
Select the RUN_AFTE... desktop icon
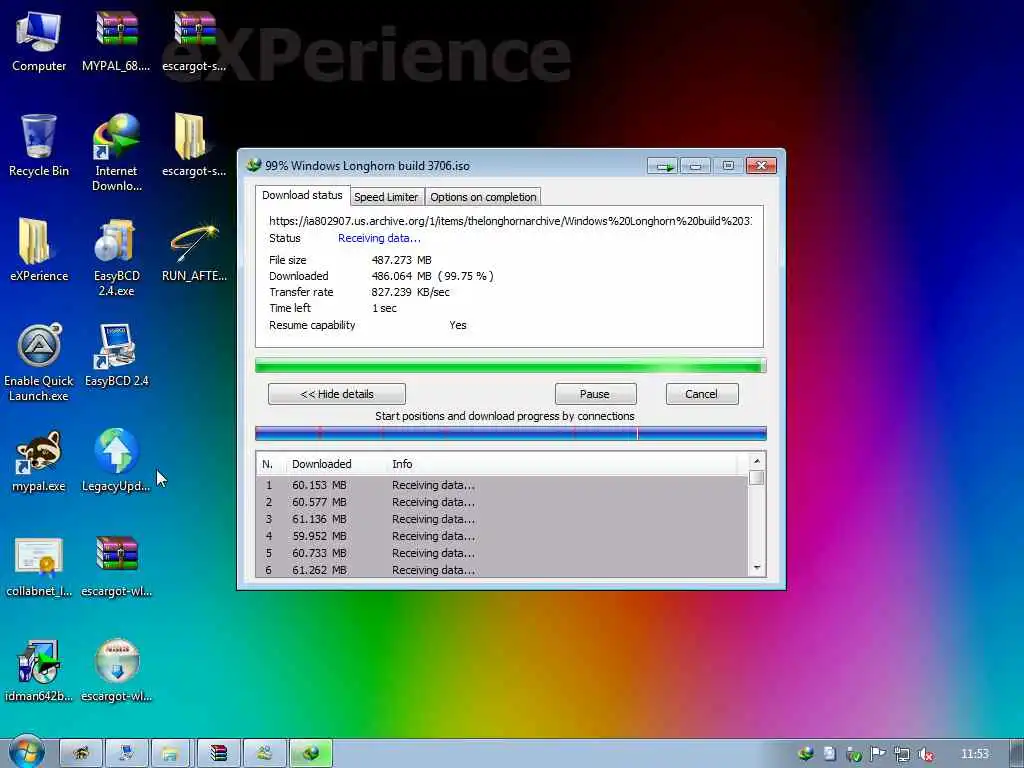pos(194,251)
